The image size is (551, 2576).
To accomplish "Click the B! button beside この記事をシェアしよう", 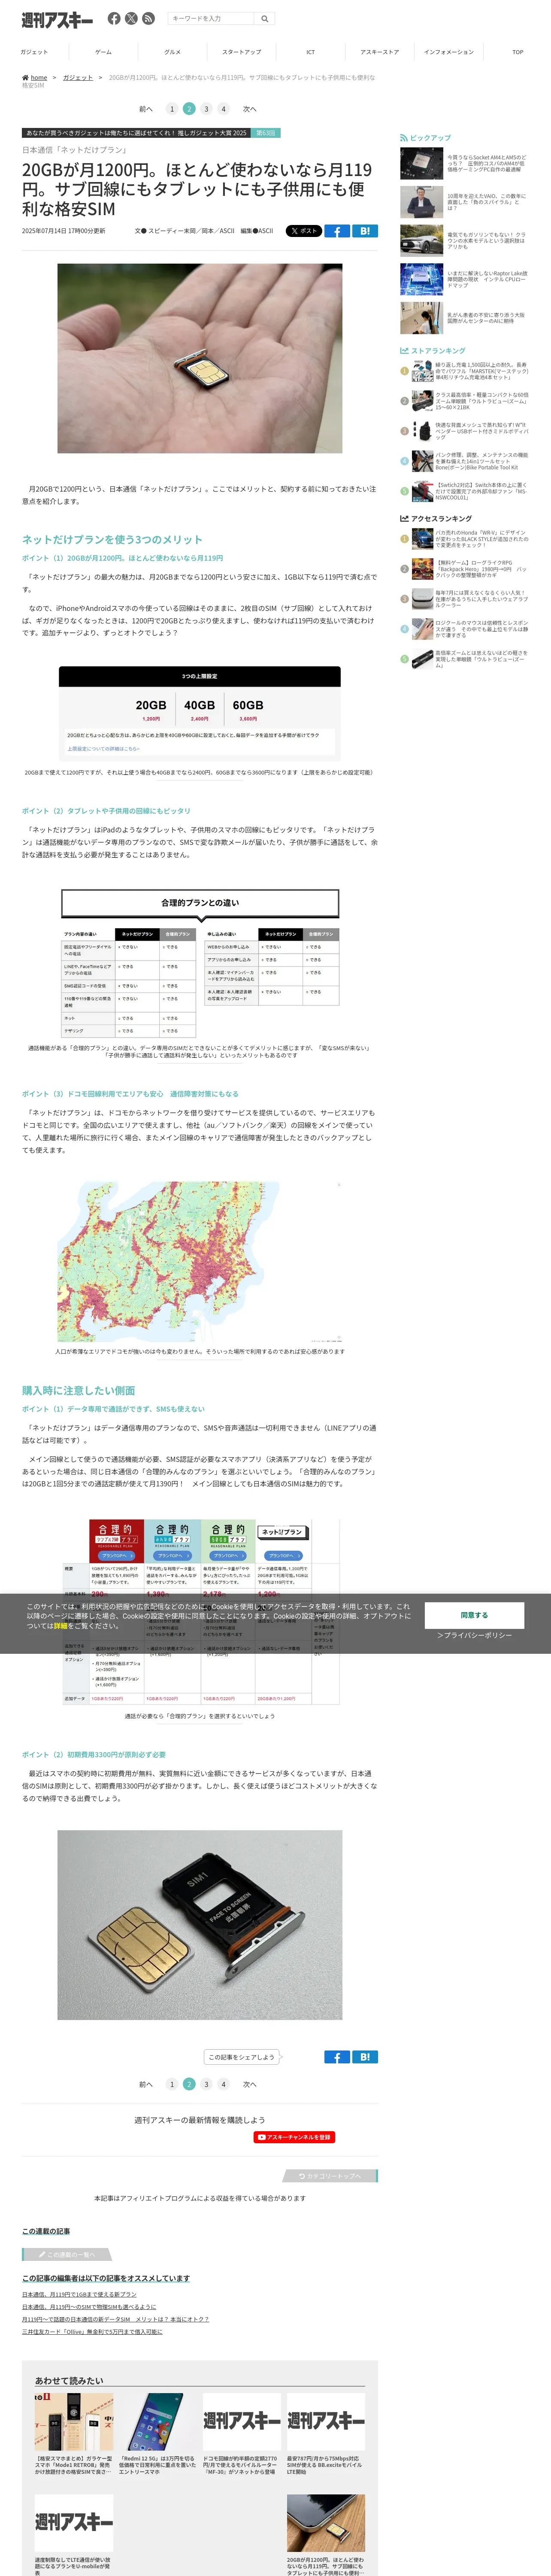I will pyautogui.click(x=365, y=2056).
